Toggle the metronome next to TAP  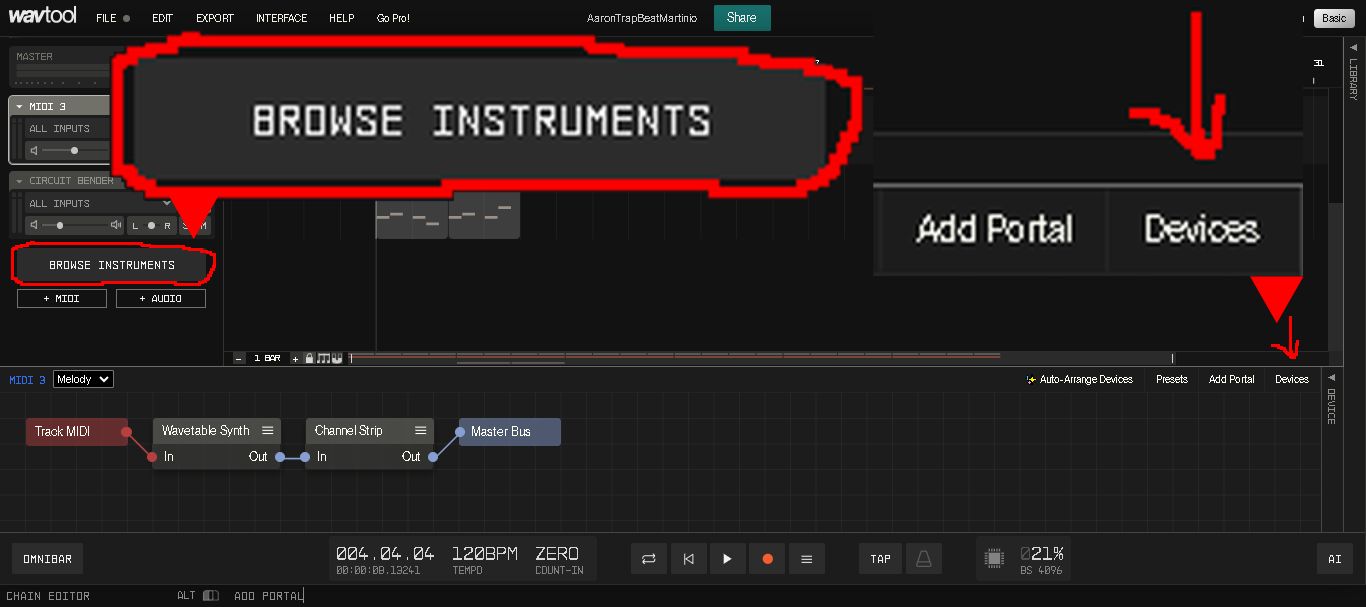click(923, 558)
